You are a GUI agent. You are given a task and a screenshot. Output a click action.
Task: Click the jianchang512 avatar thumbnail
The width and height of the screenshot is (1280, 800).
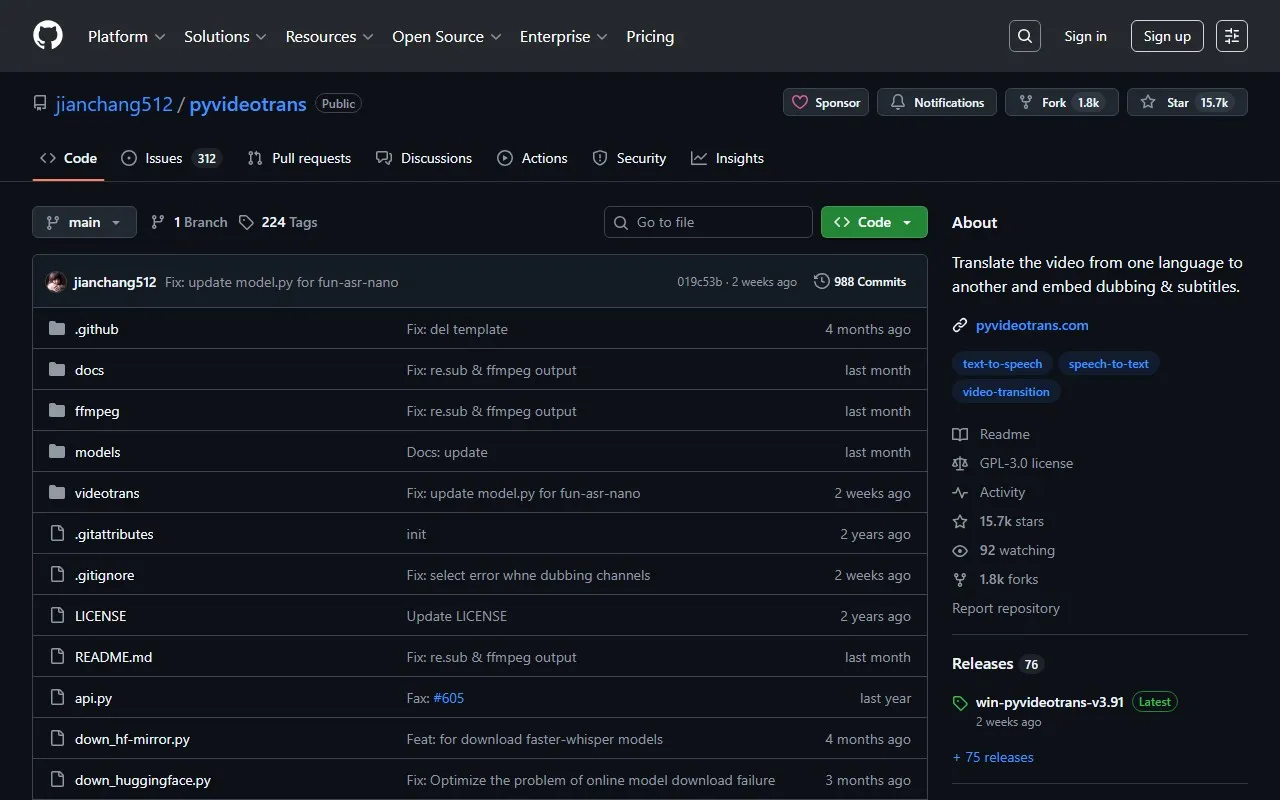pos(57,282)
